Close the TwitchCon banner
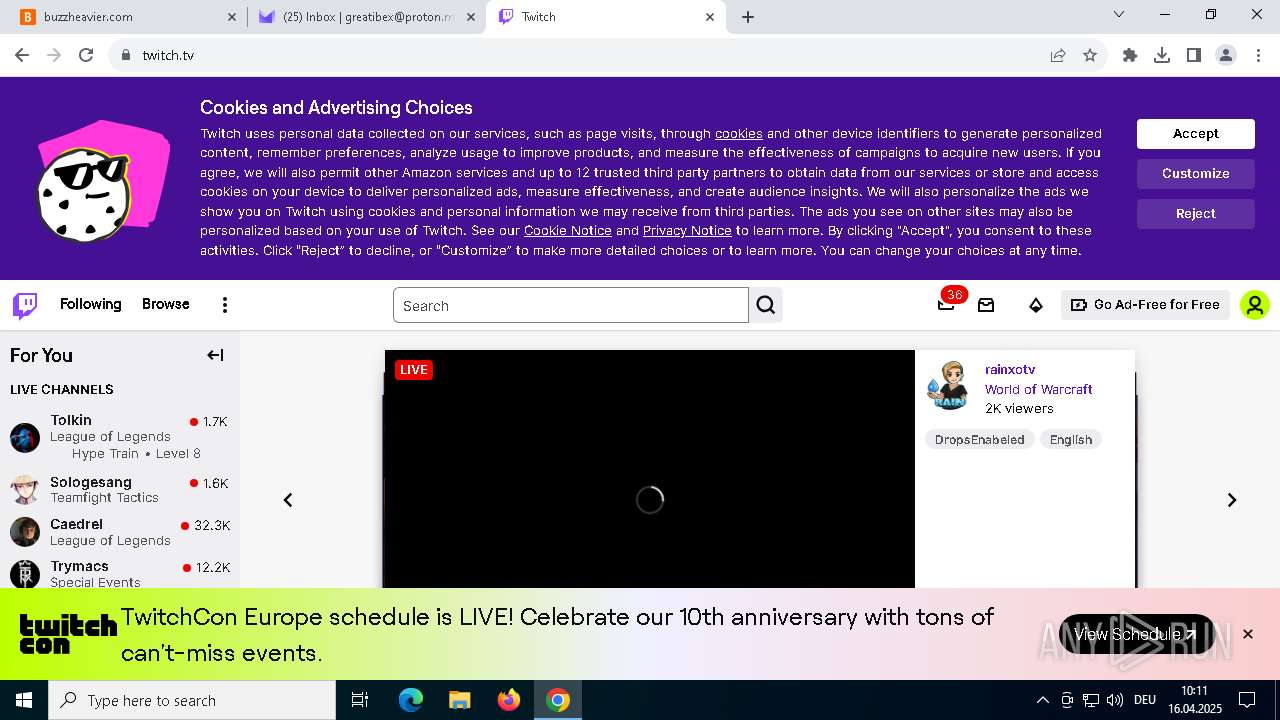1280x720 pixels. click(1248, 634)
